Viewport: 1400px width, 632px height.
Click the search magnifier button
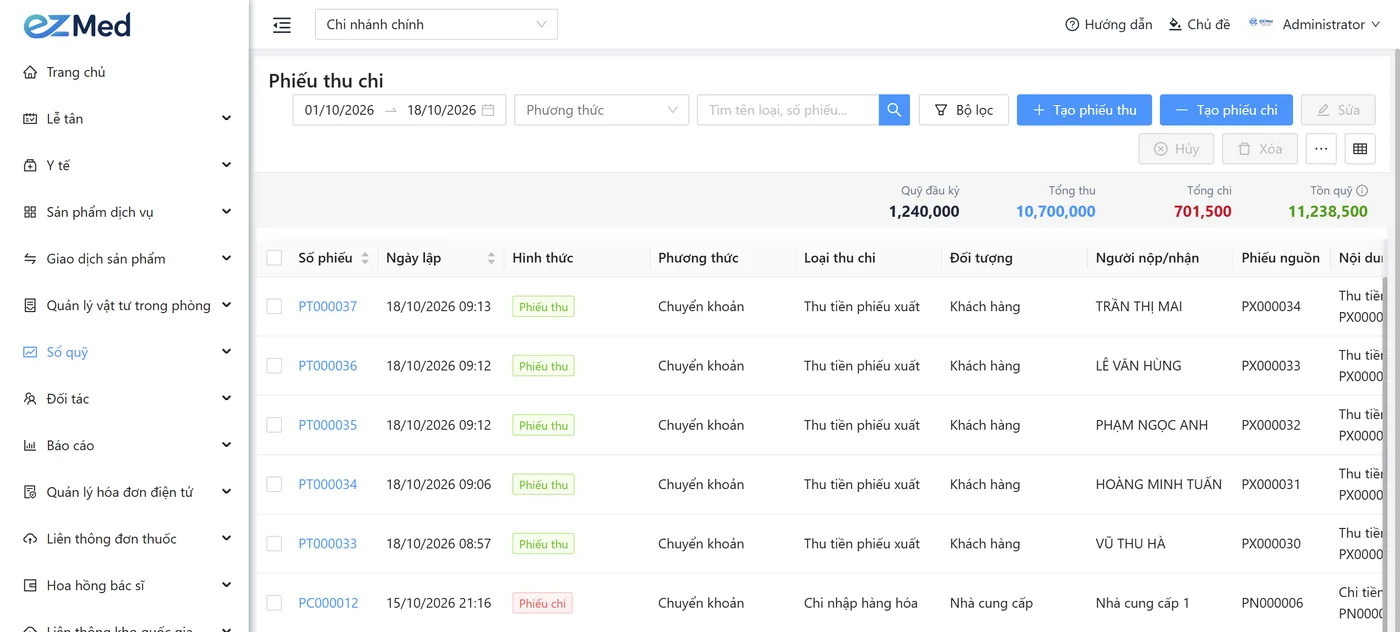tap(894, 110)
